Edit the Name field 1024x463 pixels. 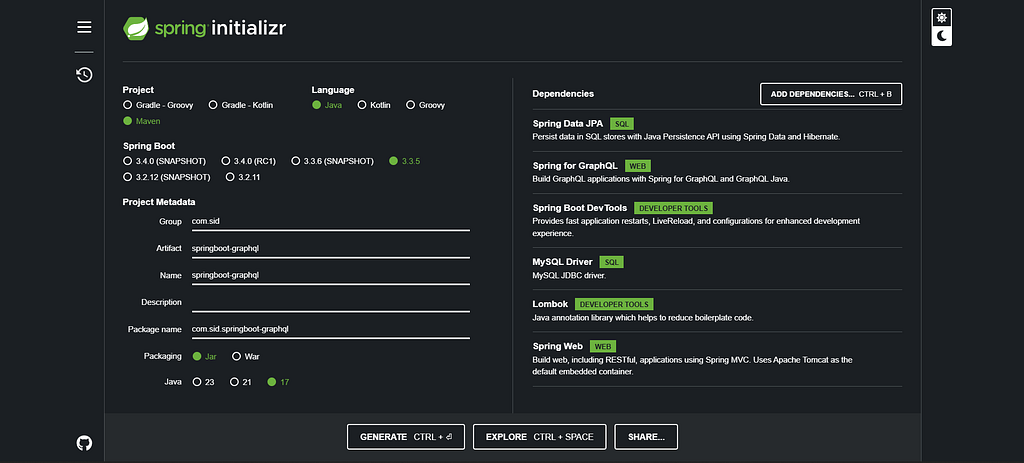click(330, 276)
